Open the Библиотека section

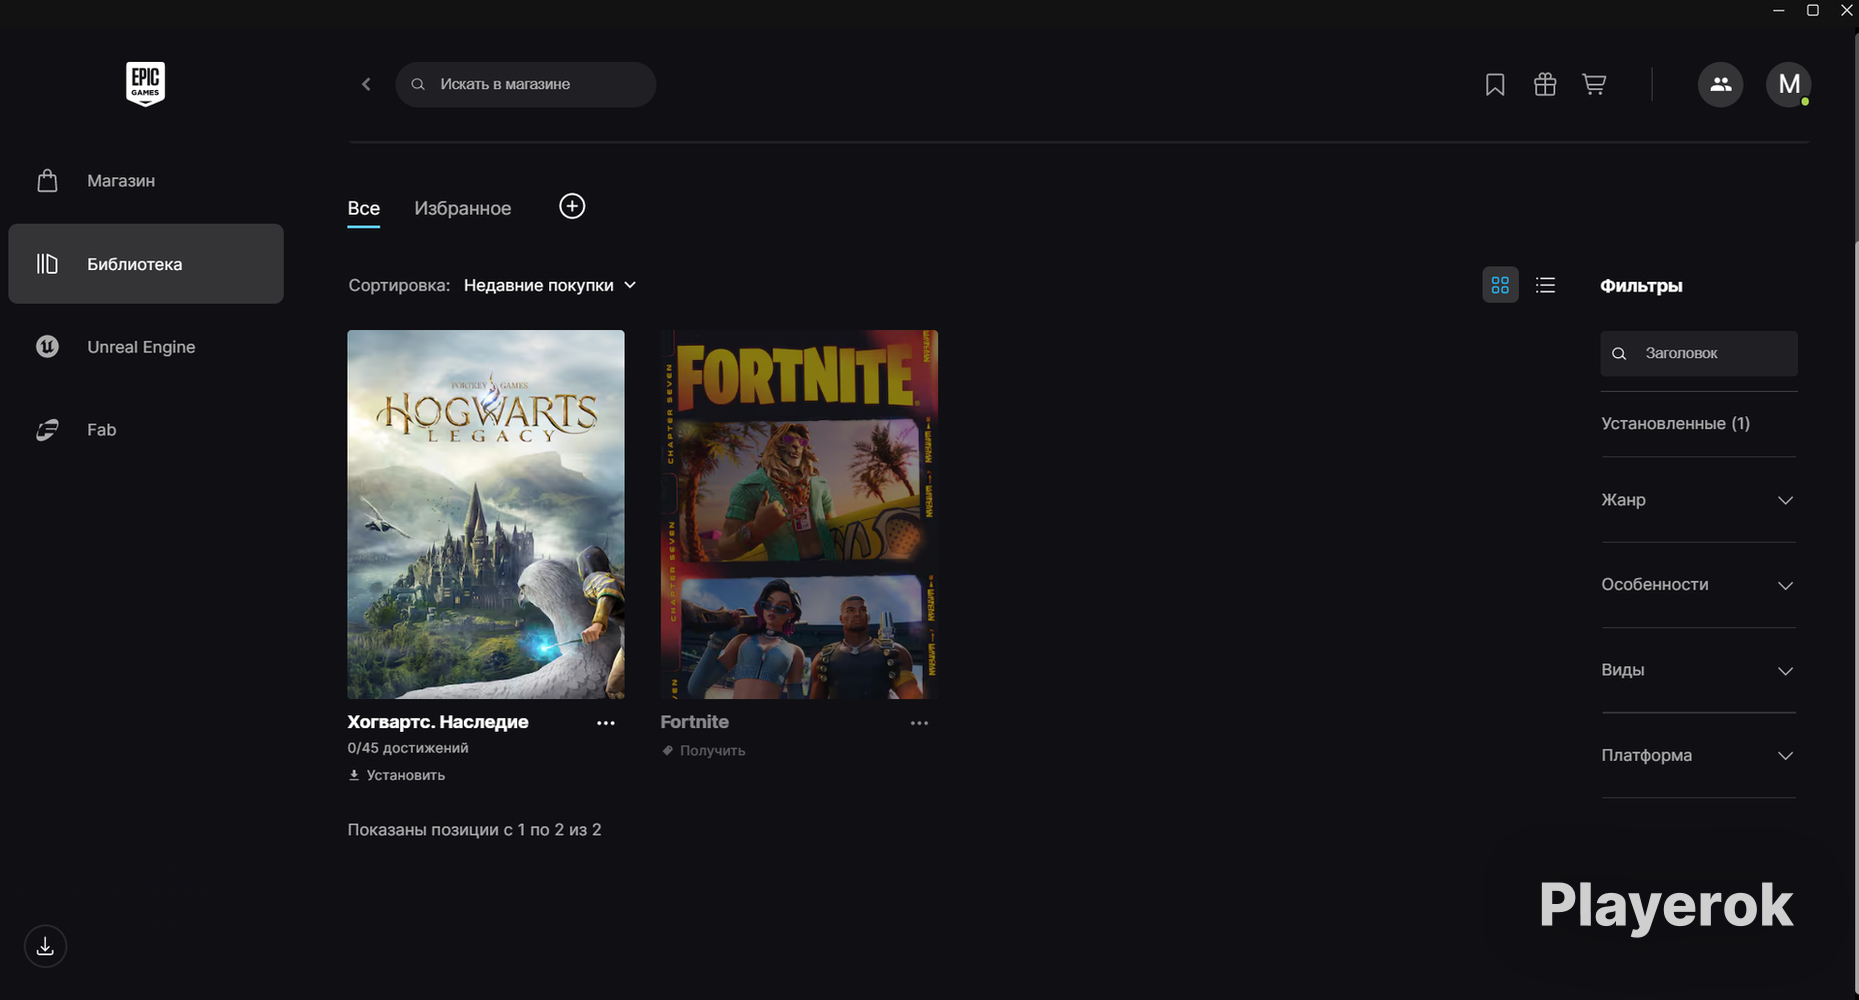(146, 264)
